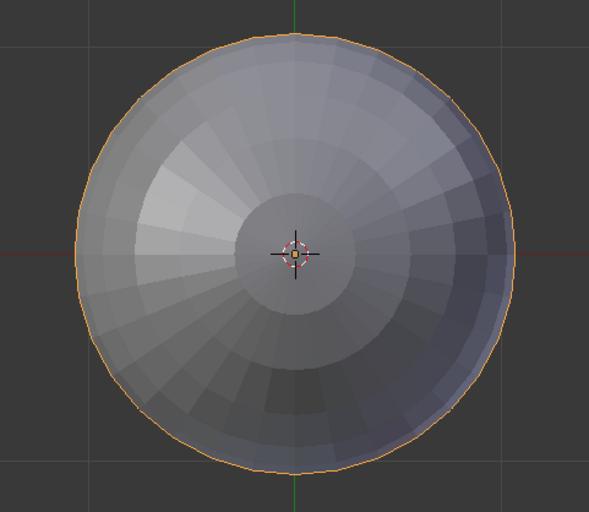Click the bottom-right grid line intersection

point(501,460)
